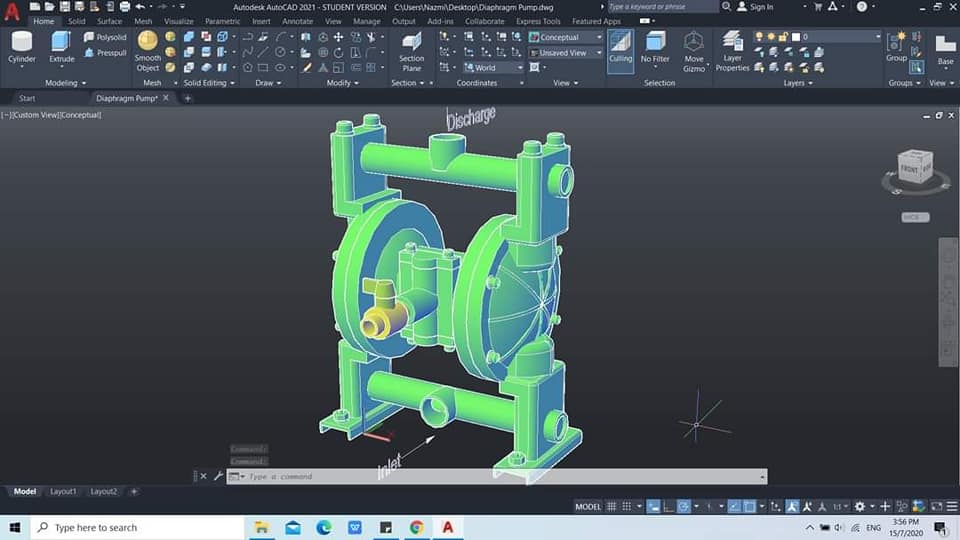The width and height of the screenshot is (960, 540).
Task: Select the Cylinder tool
Action: coord(21,48)
